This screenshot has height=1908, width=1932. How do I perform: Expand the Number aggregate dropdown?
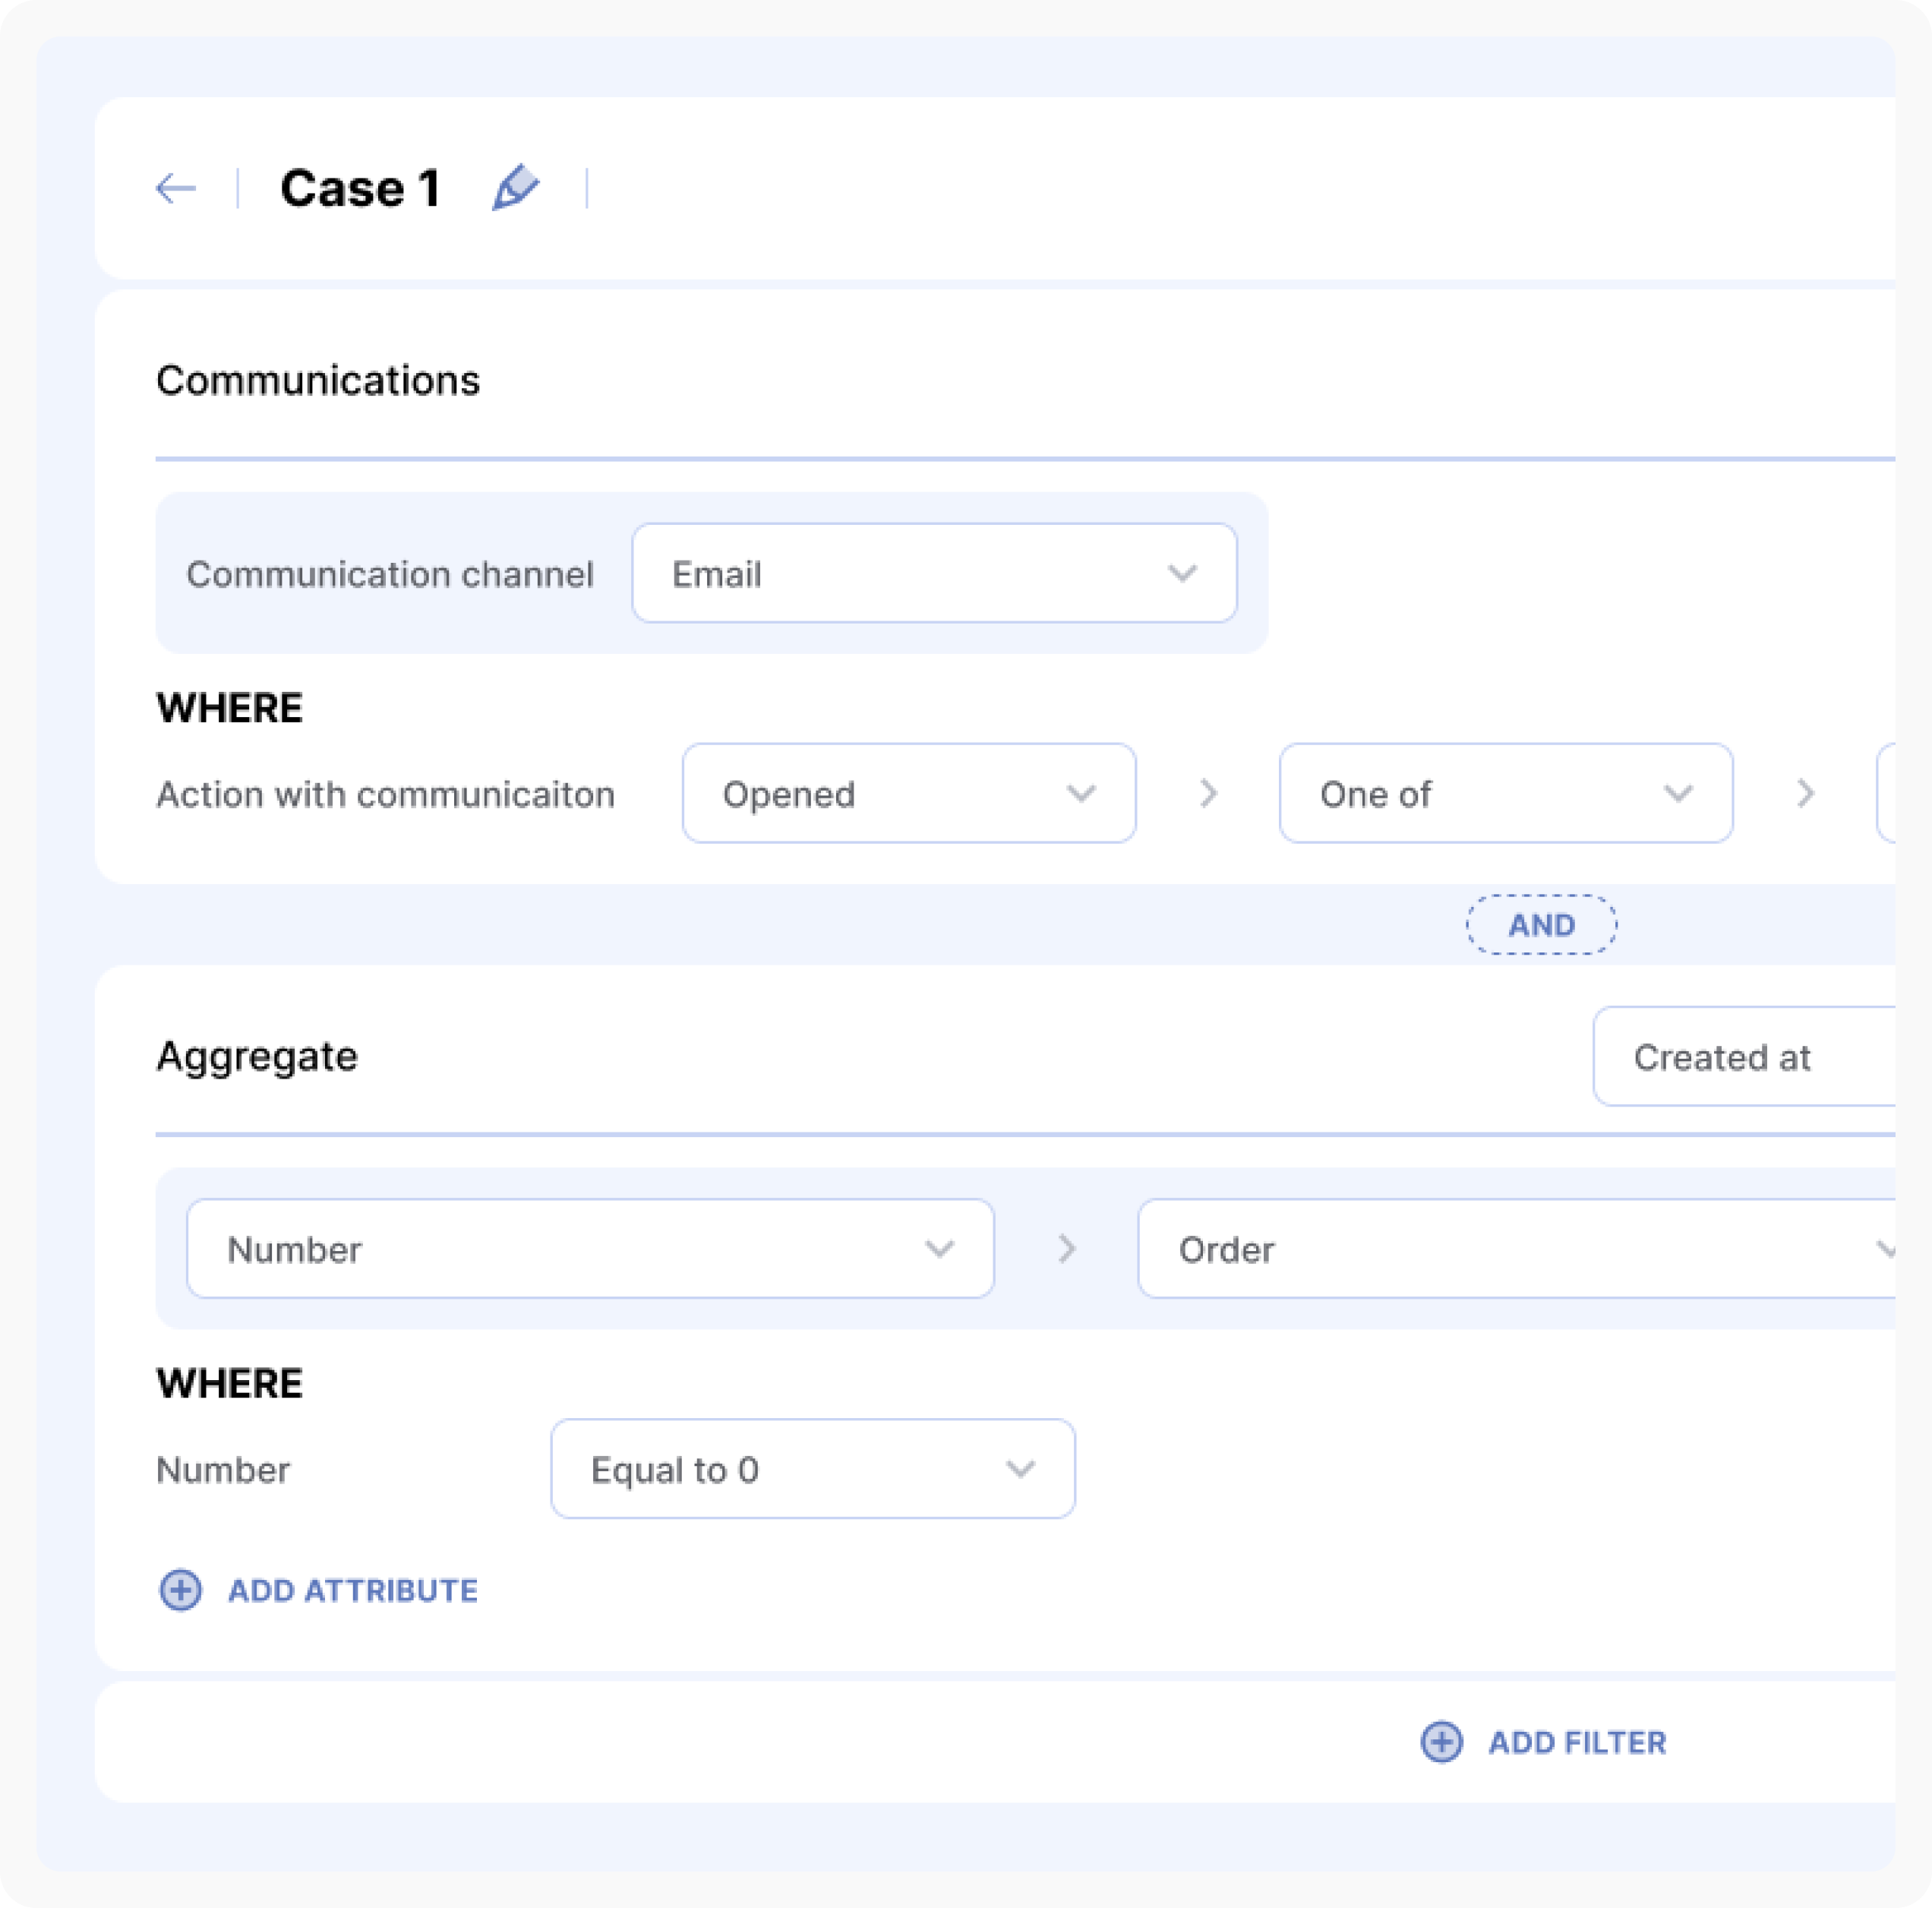point(590,1249)
